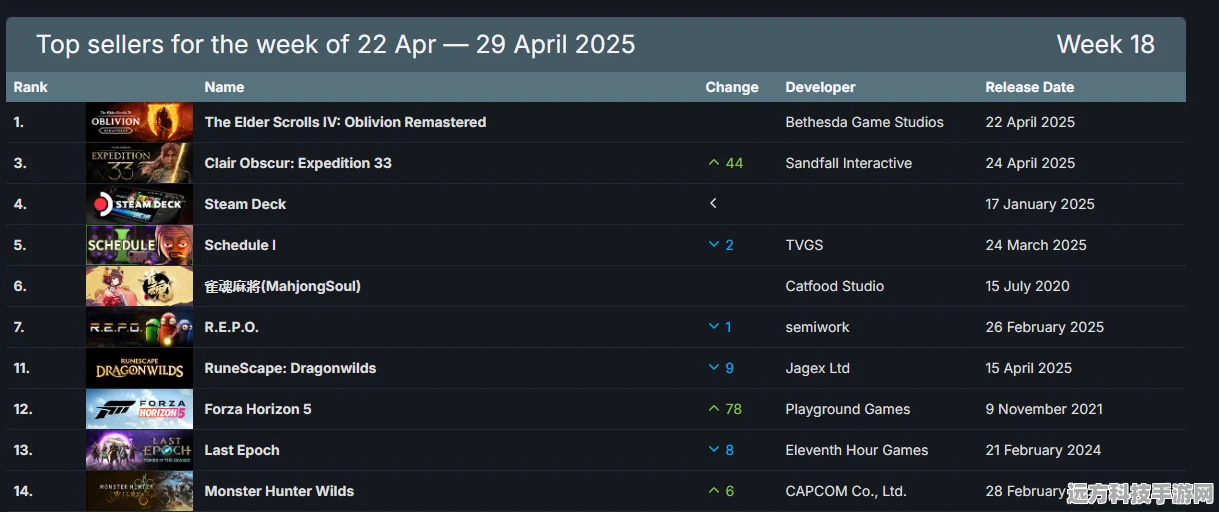Screen dimensions: 1219x512
Task: Open Clair Obscur: Expedition 33 name link
Action: (x=298, y=163)
